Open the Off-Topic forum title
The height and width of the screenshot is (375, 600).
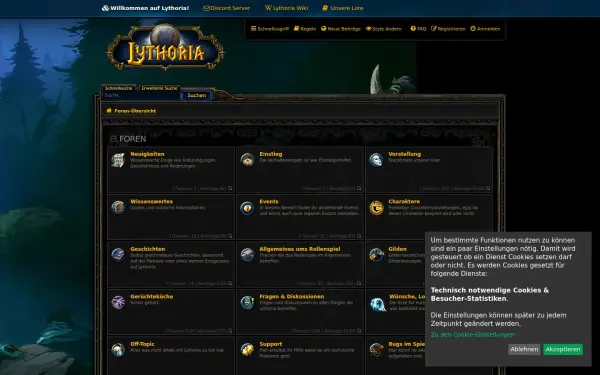pos(142,344)
